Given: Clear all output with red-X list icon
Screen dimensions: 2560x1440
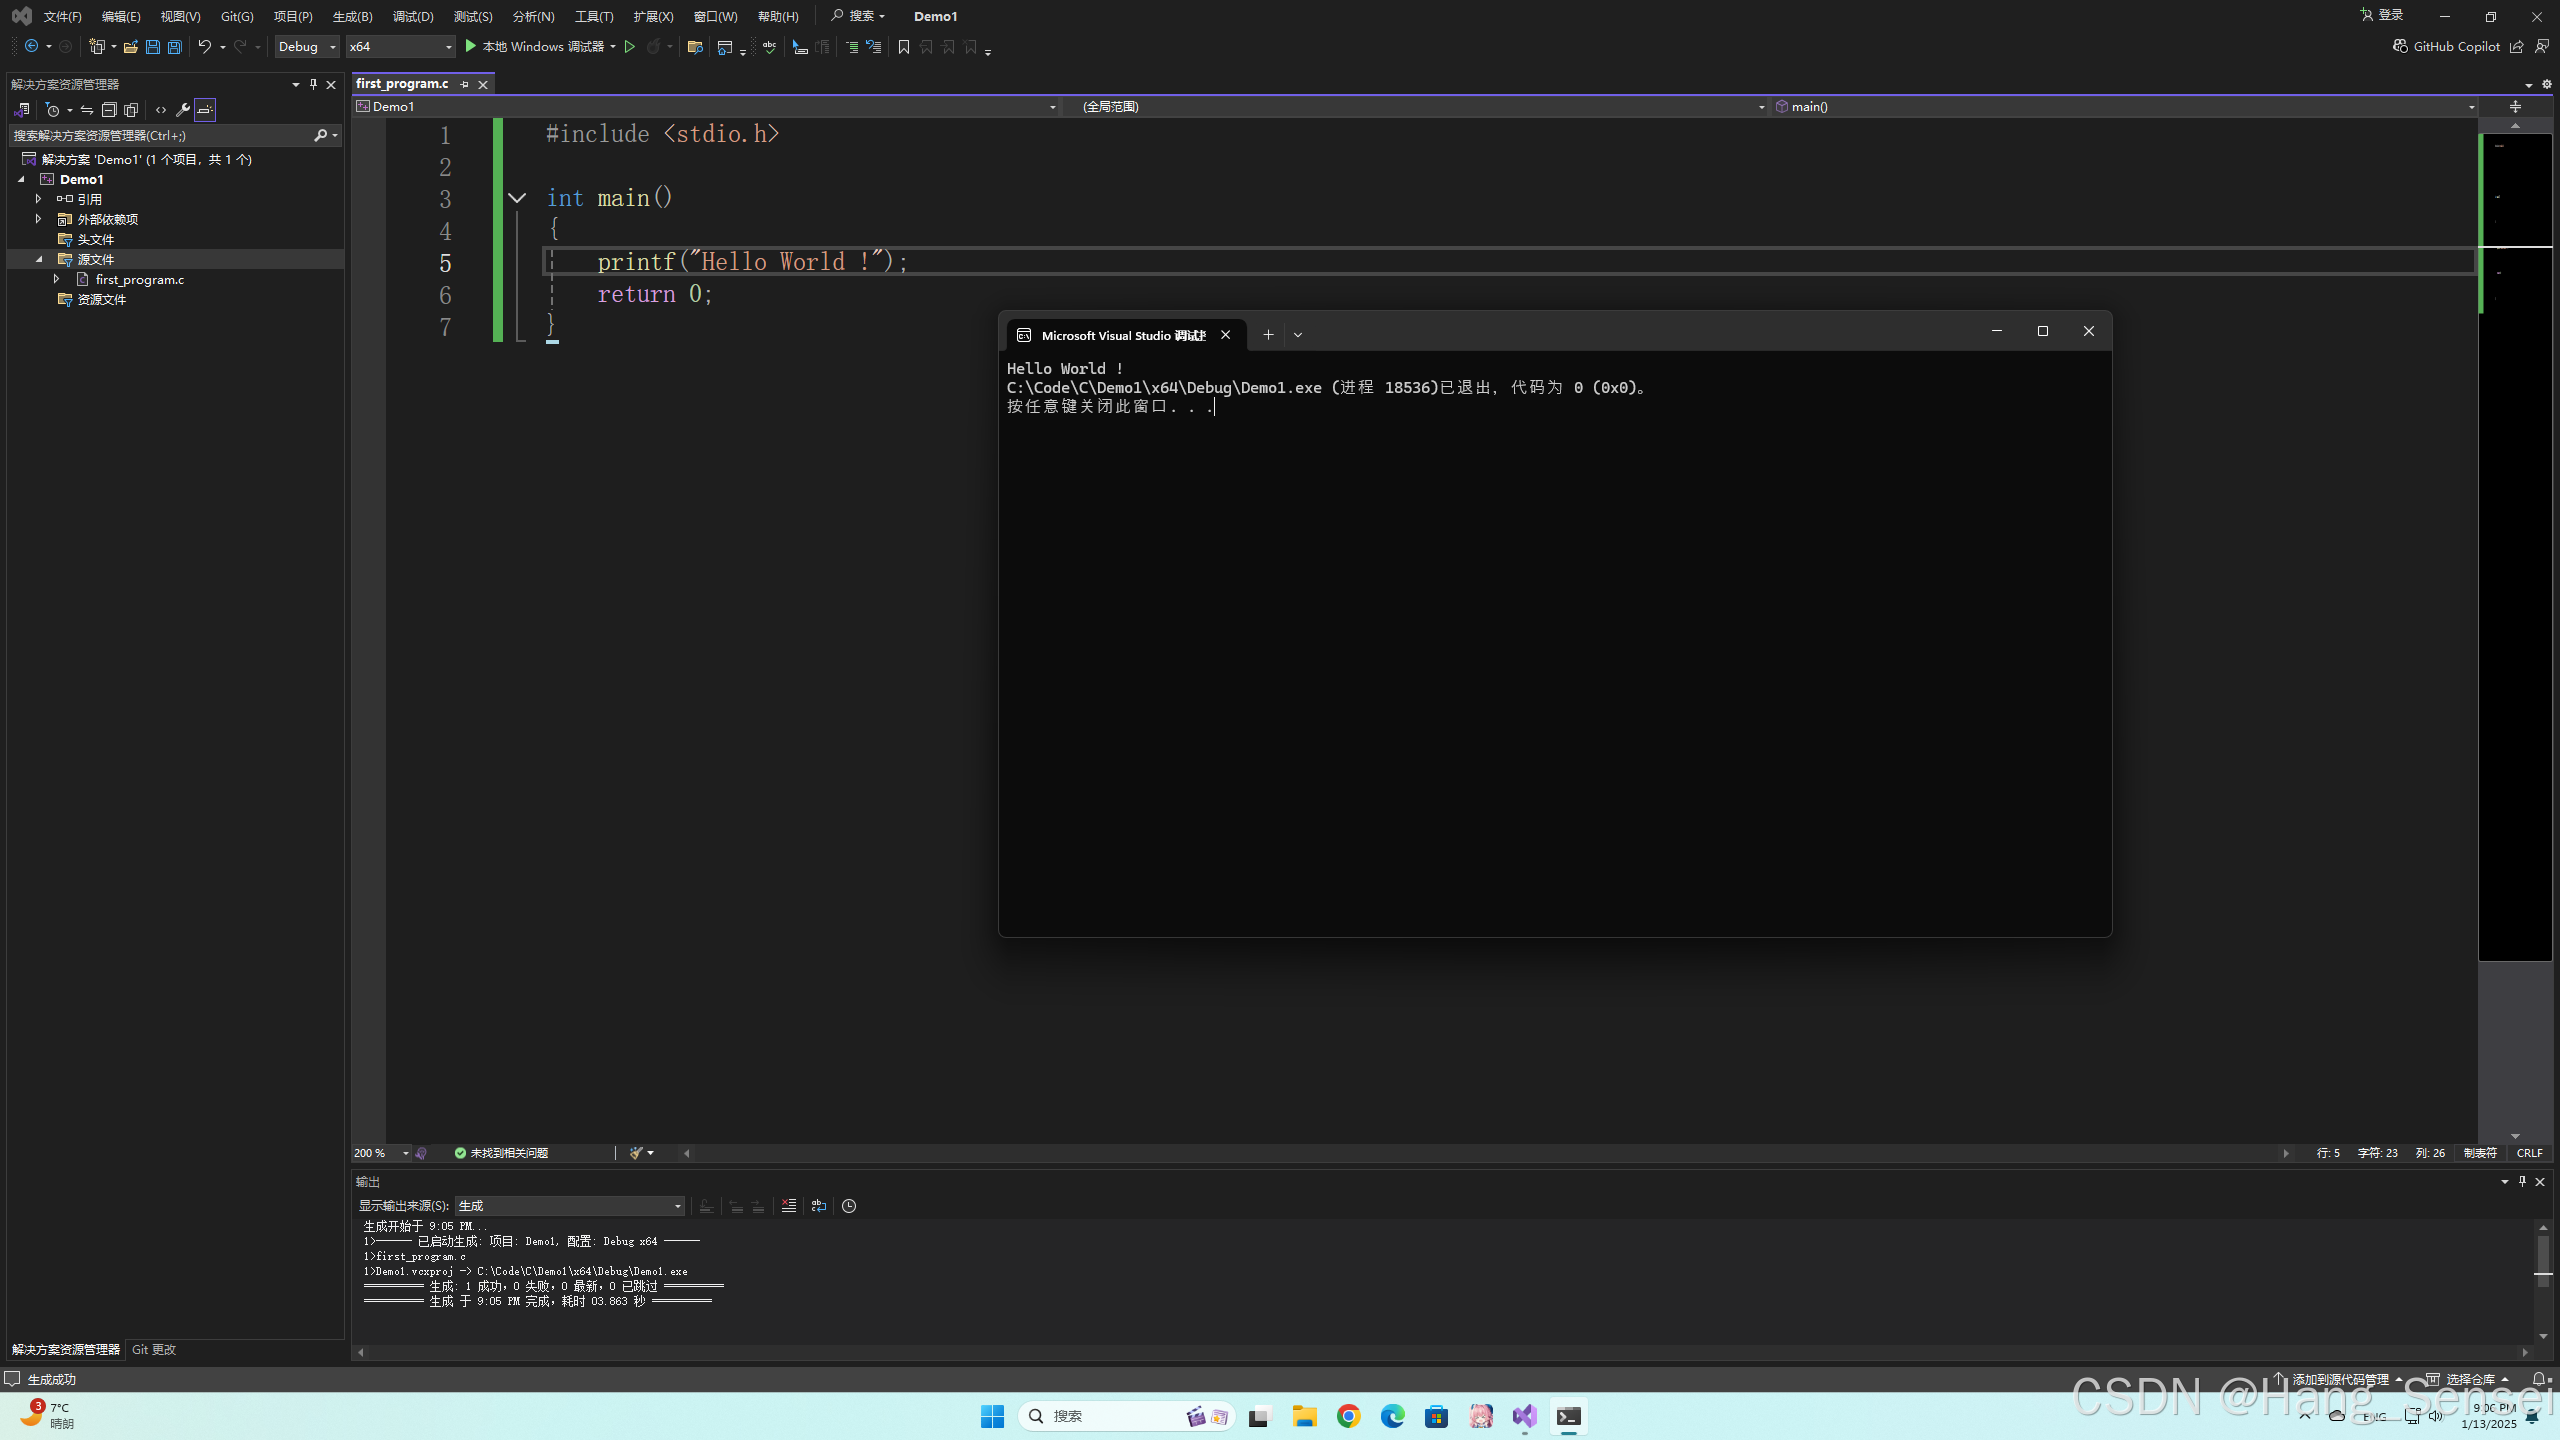Looking at the screenshot, I should click(x=789, y=1206).
